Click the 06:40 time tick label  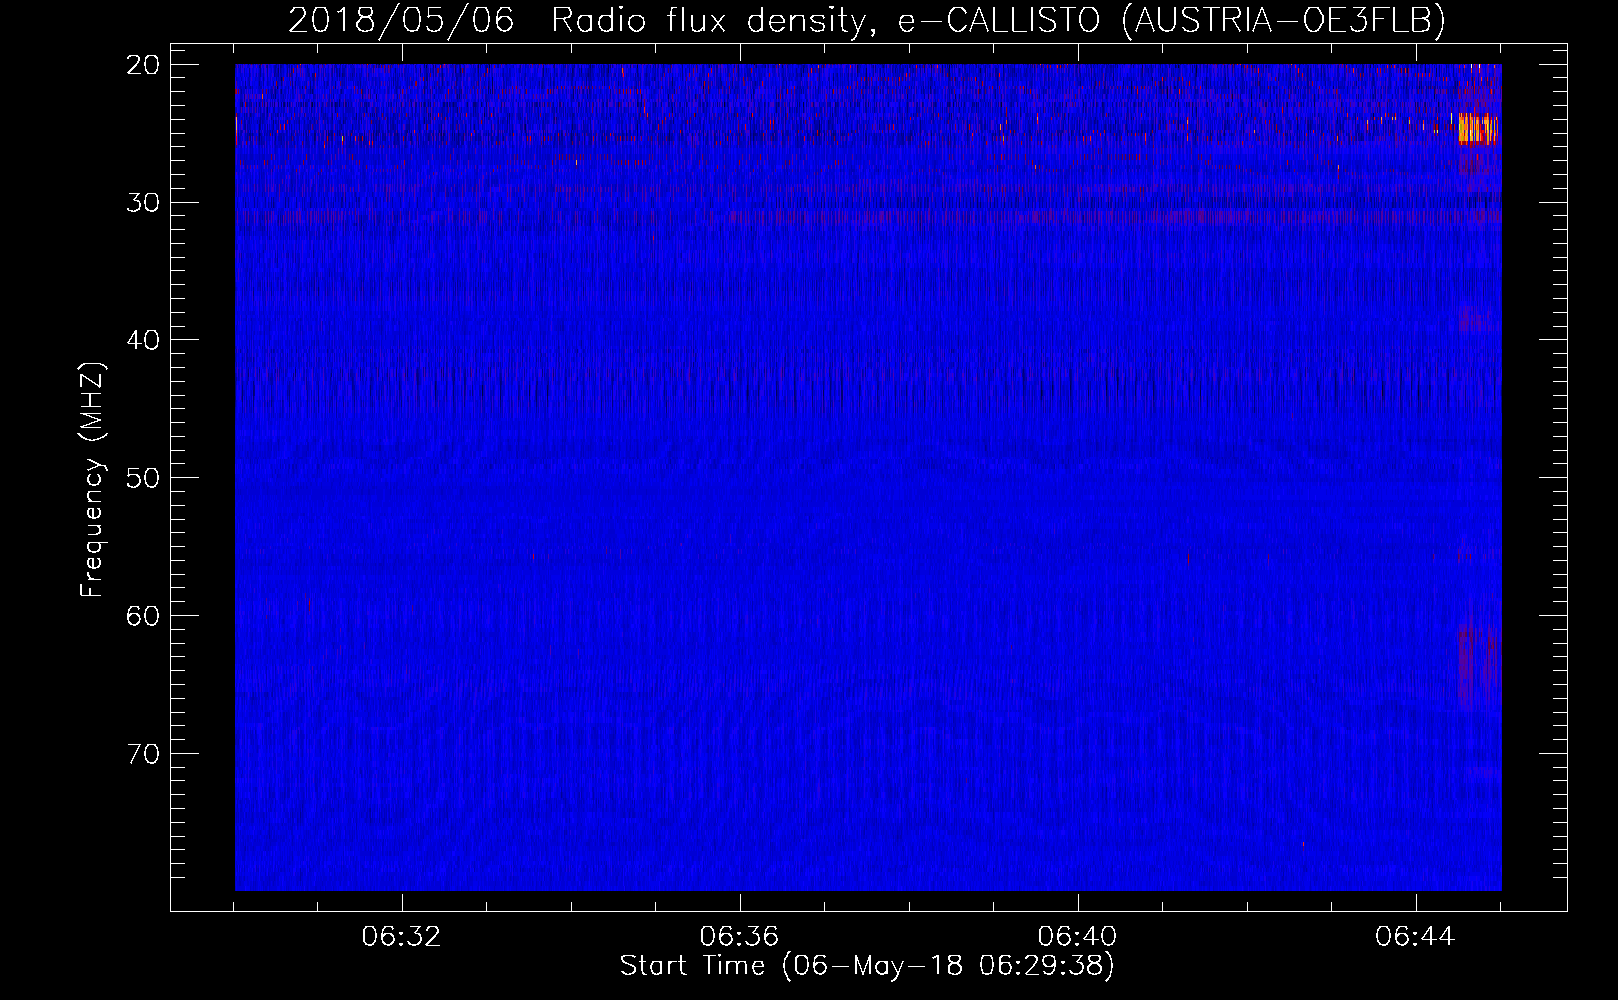coord(1078,937)
